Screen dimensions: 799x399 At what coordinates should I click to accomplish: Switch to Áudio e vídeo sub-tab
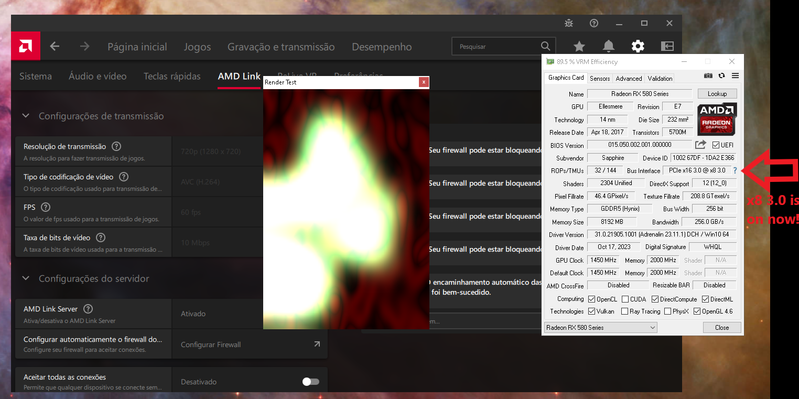pyautogui.click(x=97, y=76)
